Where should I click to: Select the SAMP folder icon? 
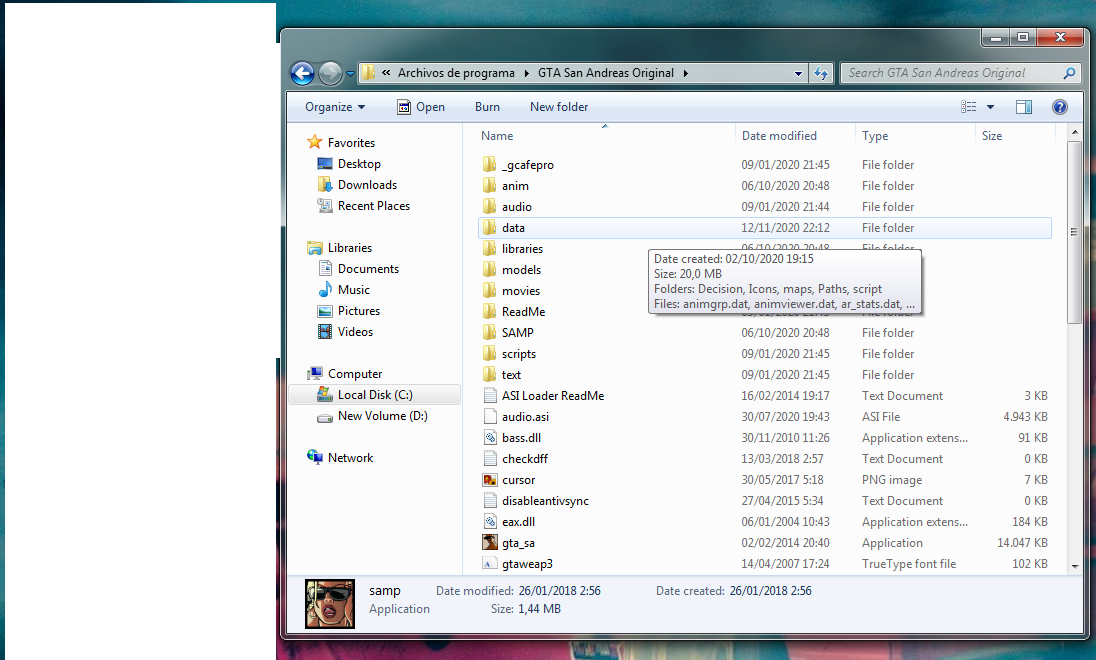click(x=489, y=332)
